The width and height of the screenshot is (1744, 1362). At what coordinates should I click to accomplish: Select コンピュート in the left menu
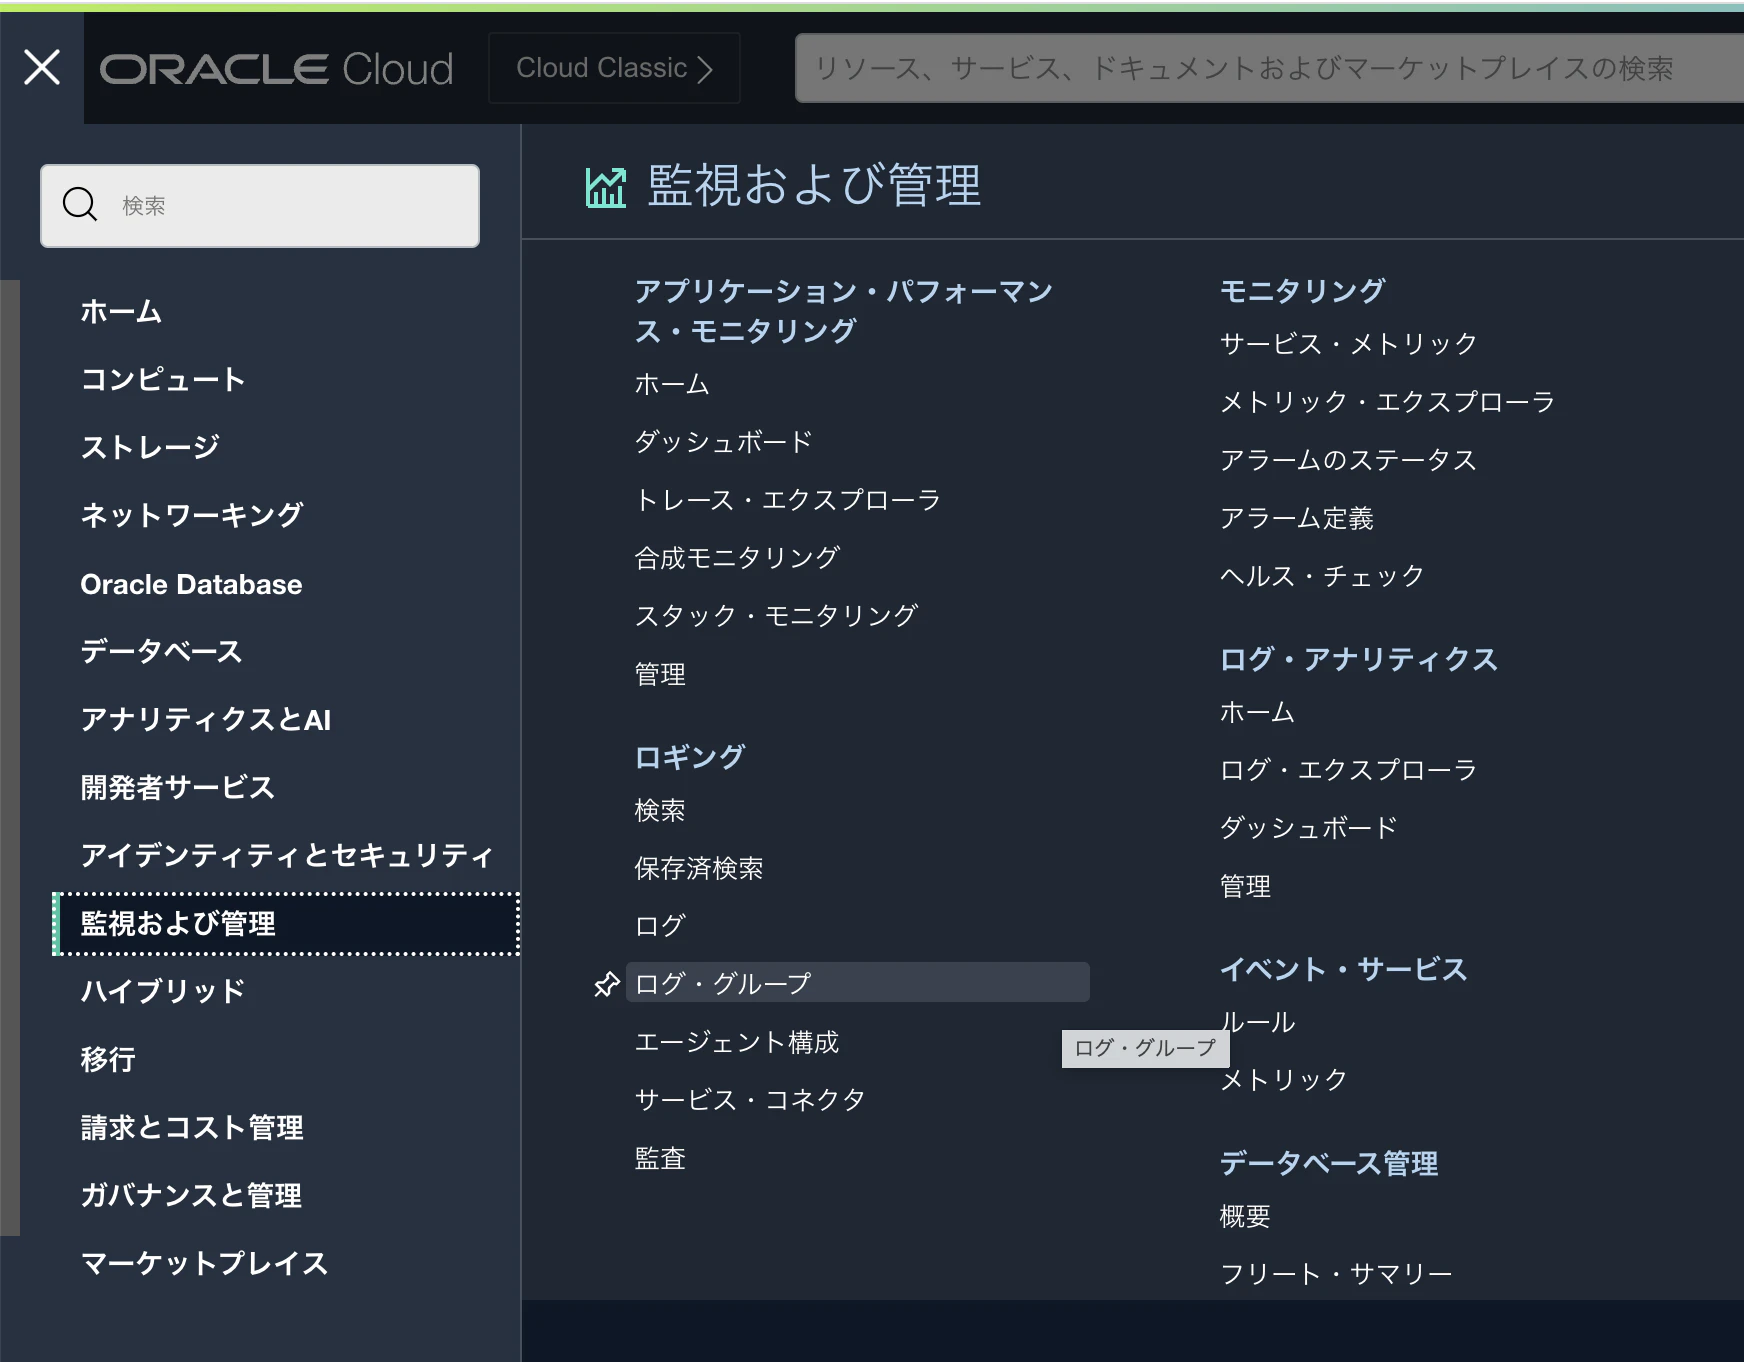163,379
